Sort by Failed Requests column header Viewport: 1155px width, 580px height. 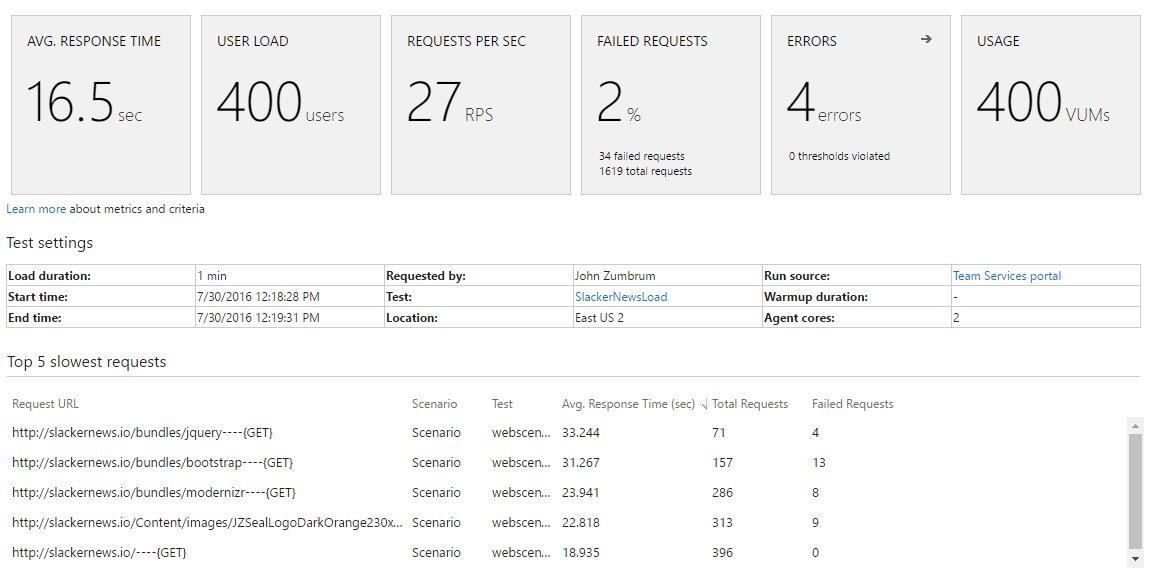click(852, 404)
